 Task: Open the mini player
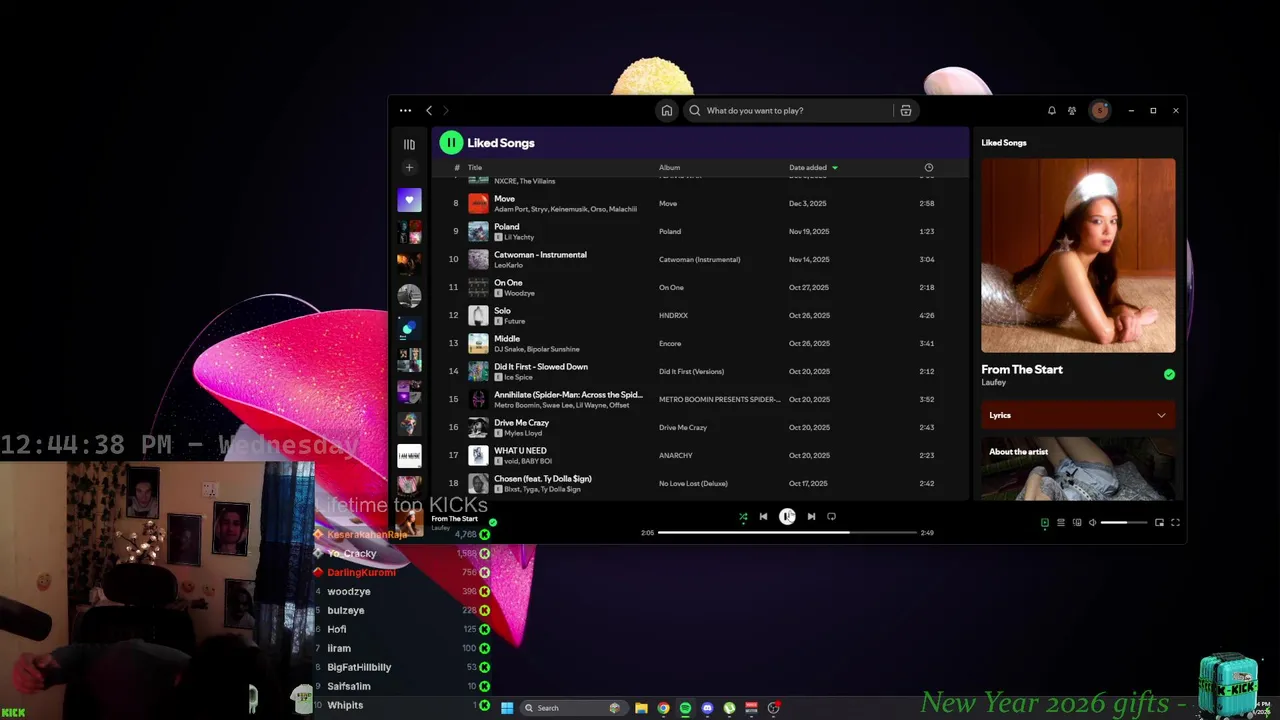(x=1159, y=523)
